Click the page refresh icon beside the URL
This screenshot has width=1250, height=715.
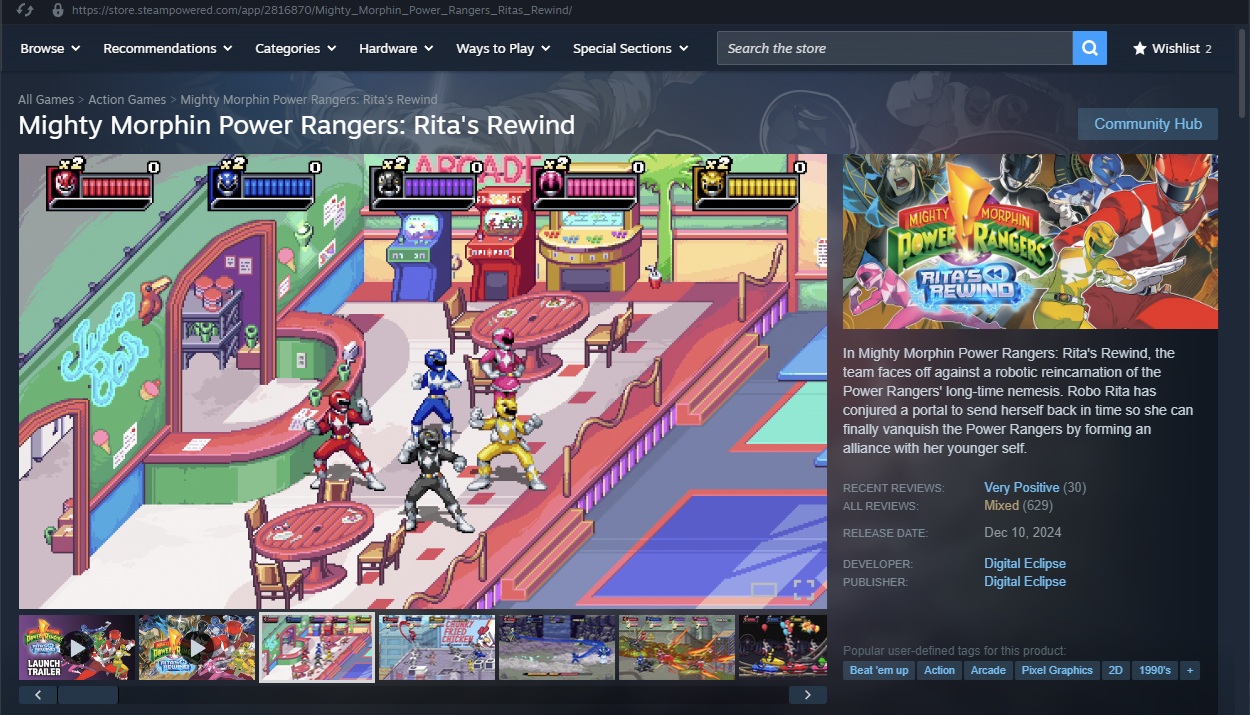[x=26, y=10]
